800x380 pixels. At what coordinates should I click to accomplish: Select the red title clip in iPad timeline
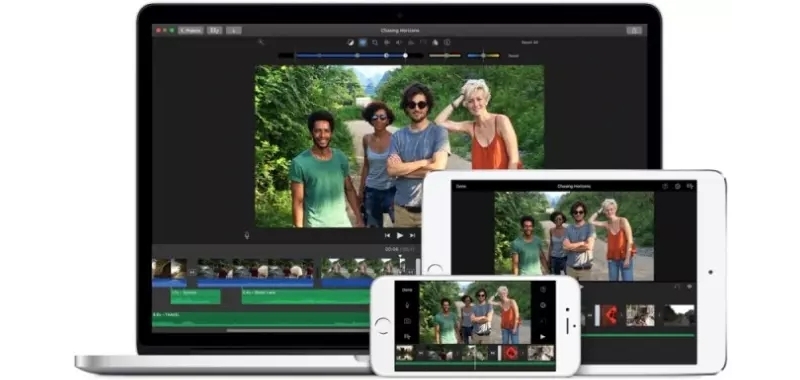point(609,315)
